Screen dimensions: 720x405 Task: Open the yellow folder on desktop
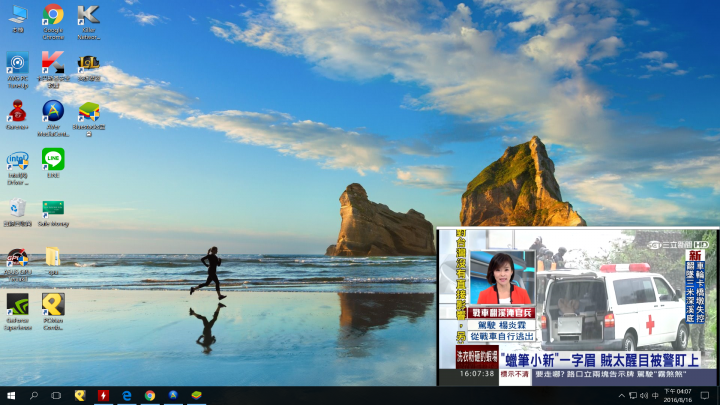53,256
